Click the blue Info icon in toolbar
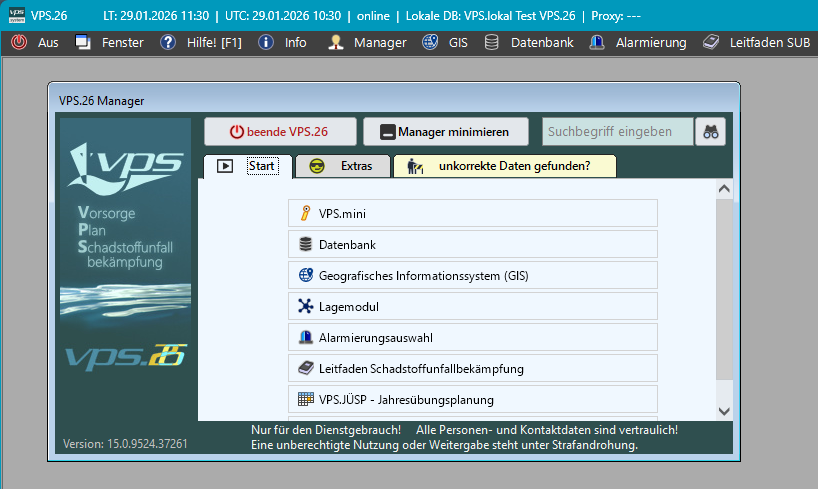Screen dimensions: 818x489 click(266, 43)
